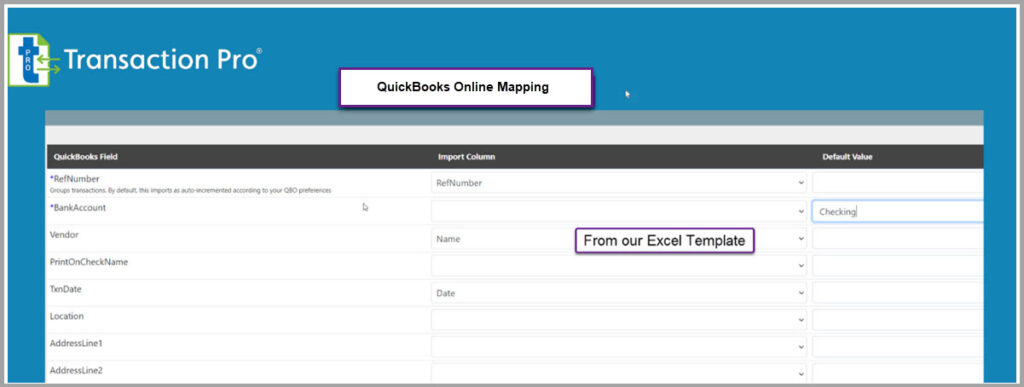Click the PrintOnCheckName default value field
Screen dimensions: 1024x387
coord(897,266)
